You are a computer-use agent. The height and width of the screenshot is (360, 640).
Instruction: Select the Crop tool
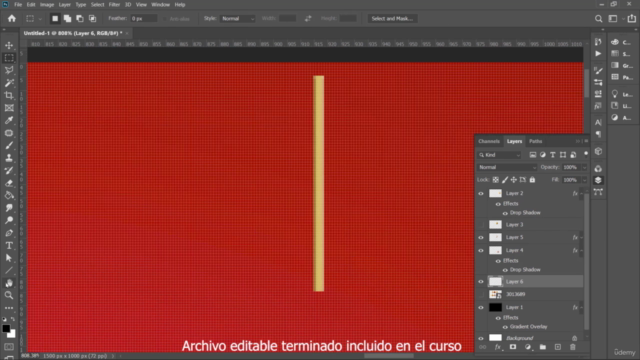click(x=9, y=96)
